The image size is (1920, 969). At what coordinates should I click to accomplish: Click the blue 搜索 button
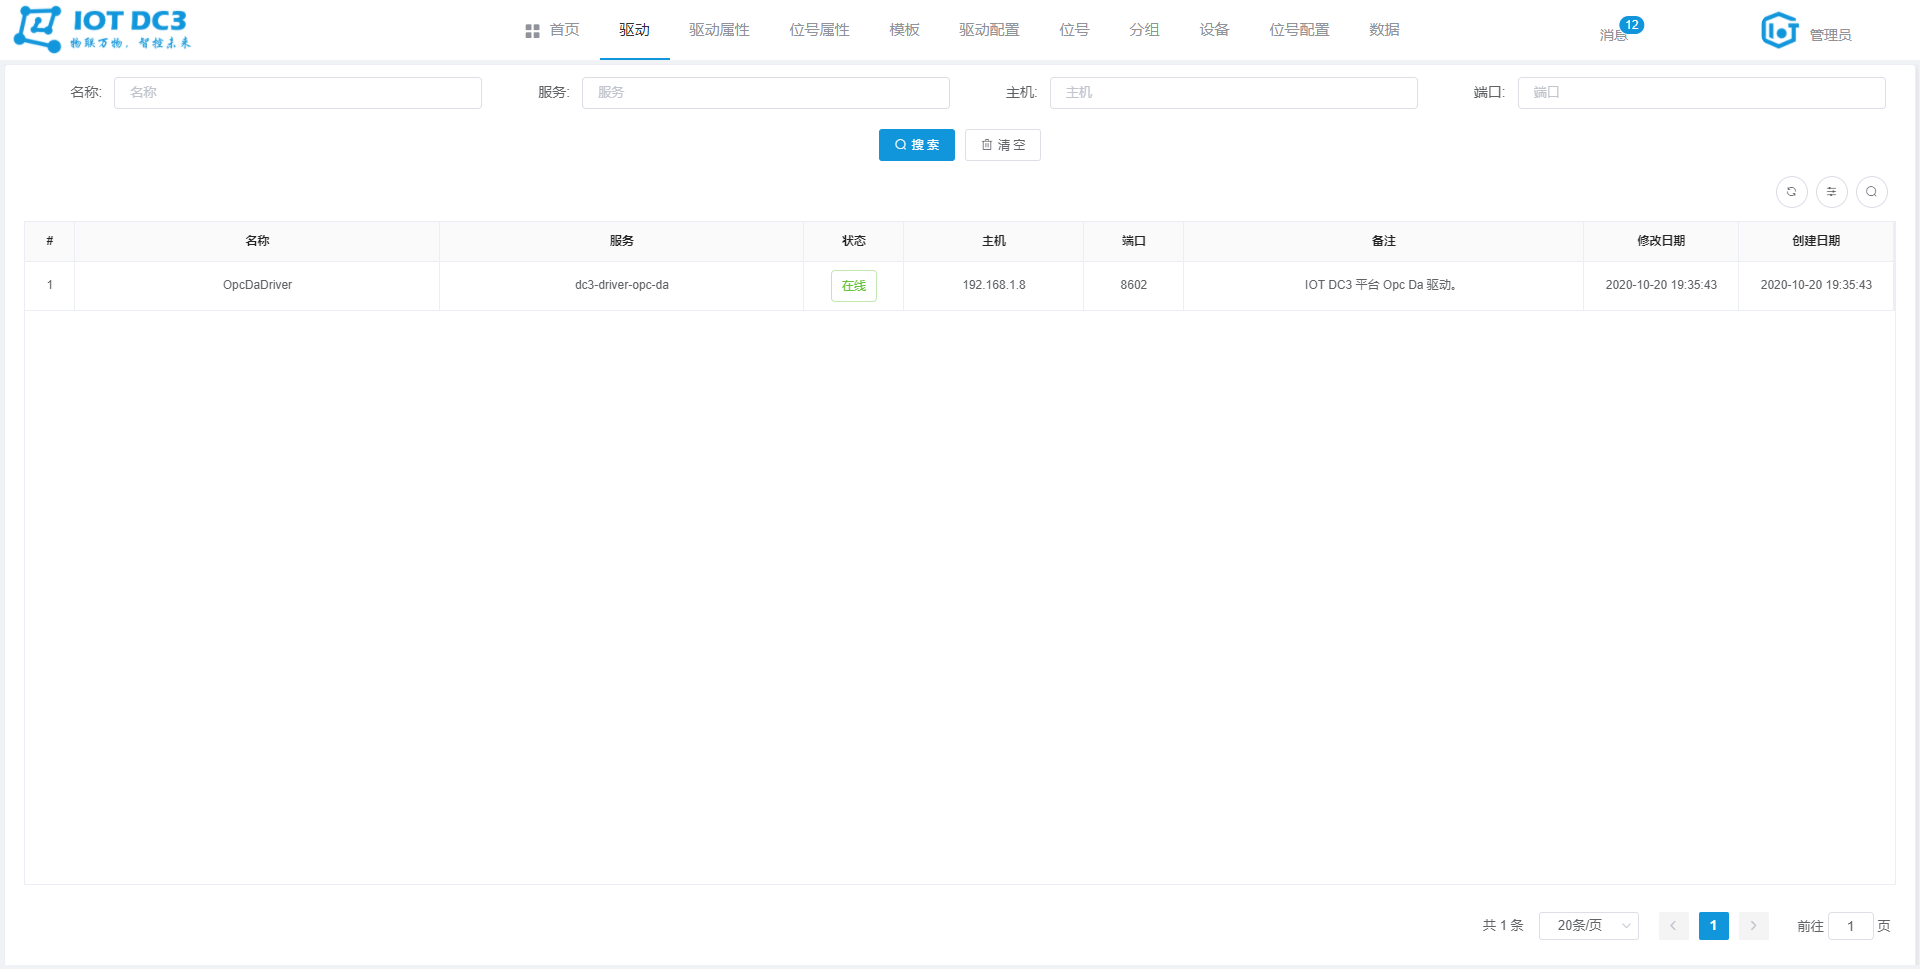pyautogui.click(x=916, y=145)
